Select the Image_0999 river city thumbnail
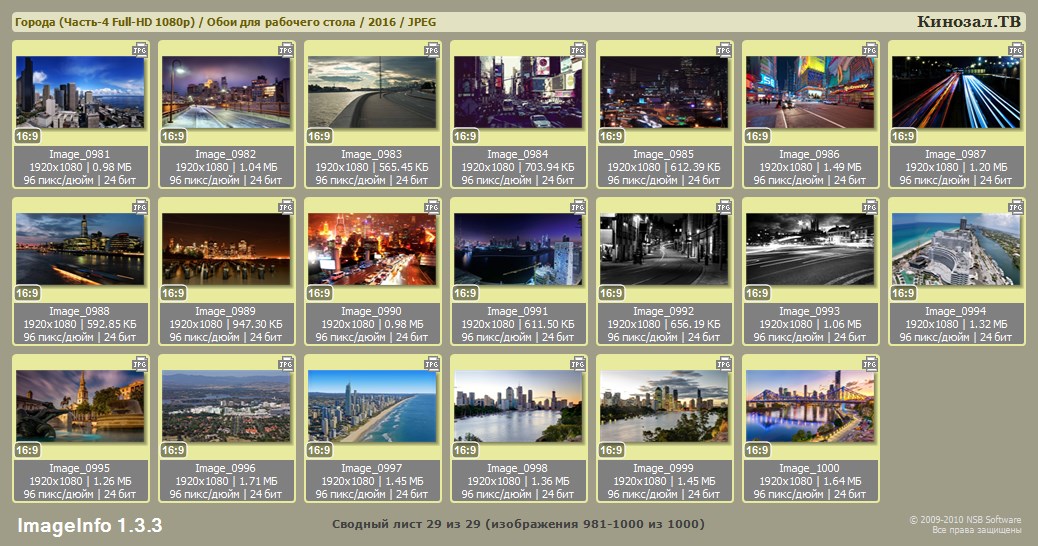Viewport: 1038px width, 546px height. [663, 406]
